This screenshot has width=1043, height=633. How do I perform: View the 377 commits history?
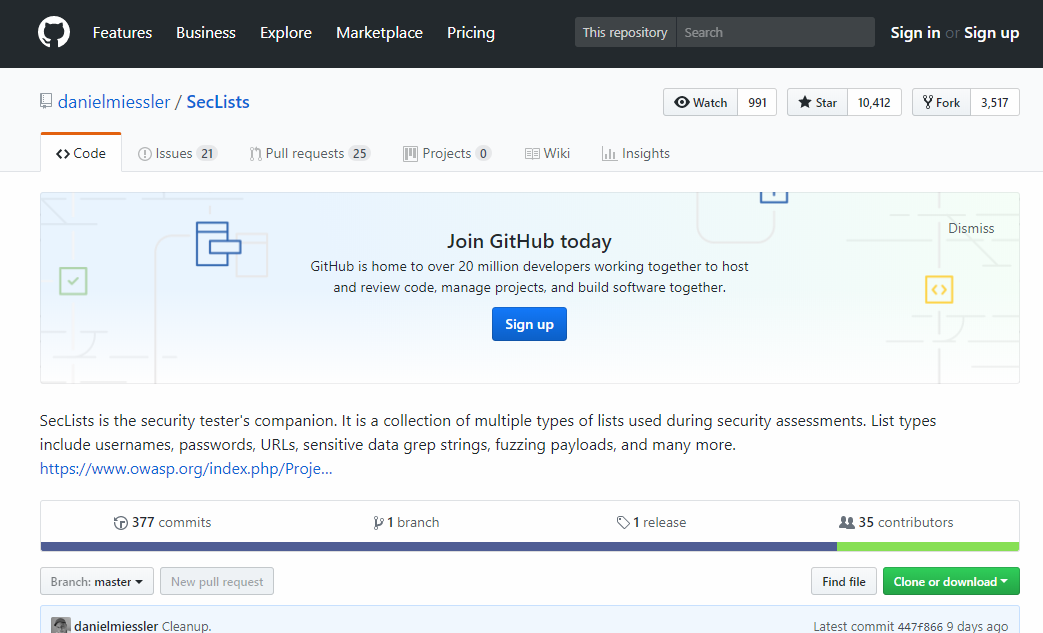(x=162, y=523)
